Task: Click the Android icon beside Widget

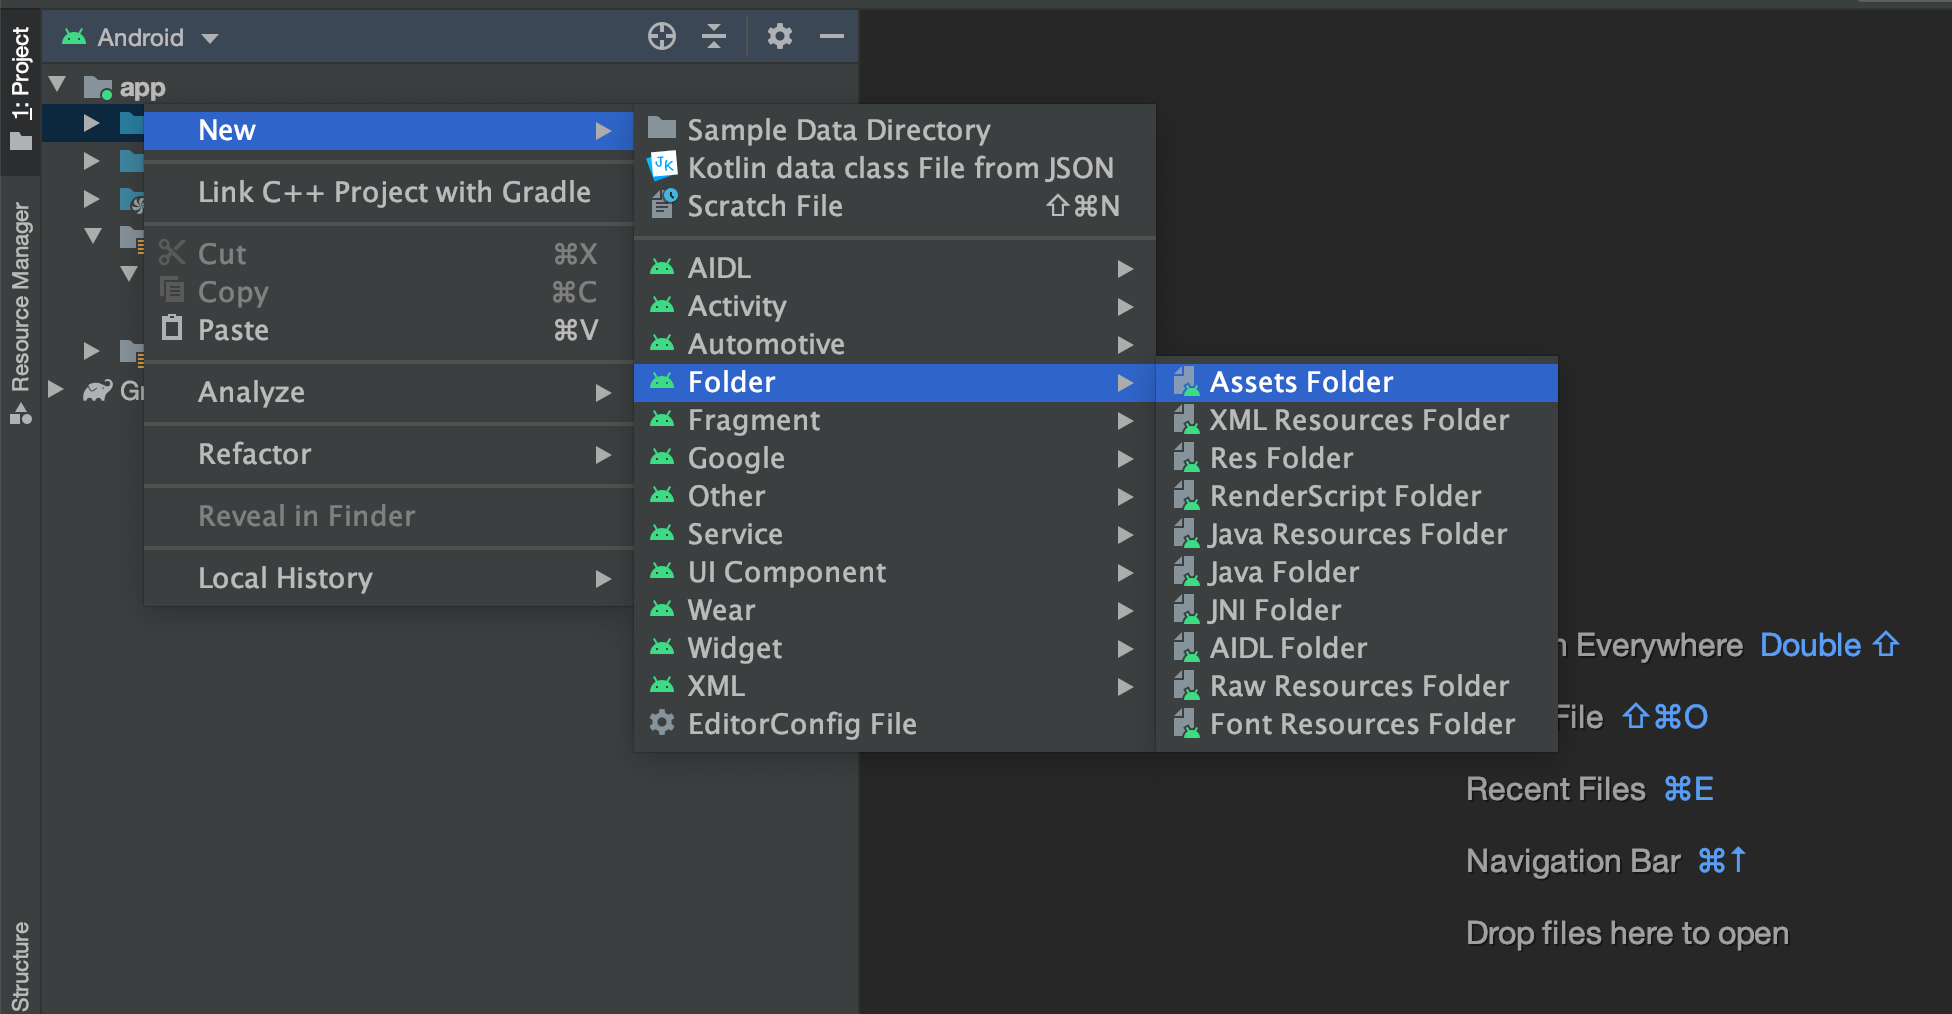Action: click(x=662, y=647)
